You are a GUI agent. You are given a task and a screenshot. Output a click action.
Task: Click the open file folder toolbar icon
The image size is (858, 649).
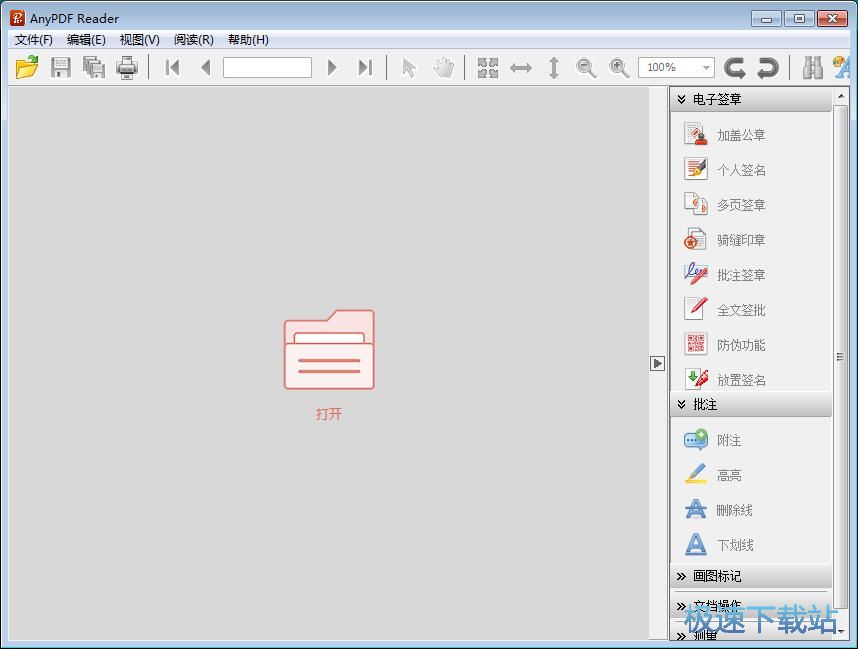[x=27, y=67]
